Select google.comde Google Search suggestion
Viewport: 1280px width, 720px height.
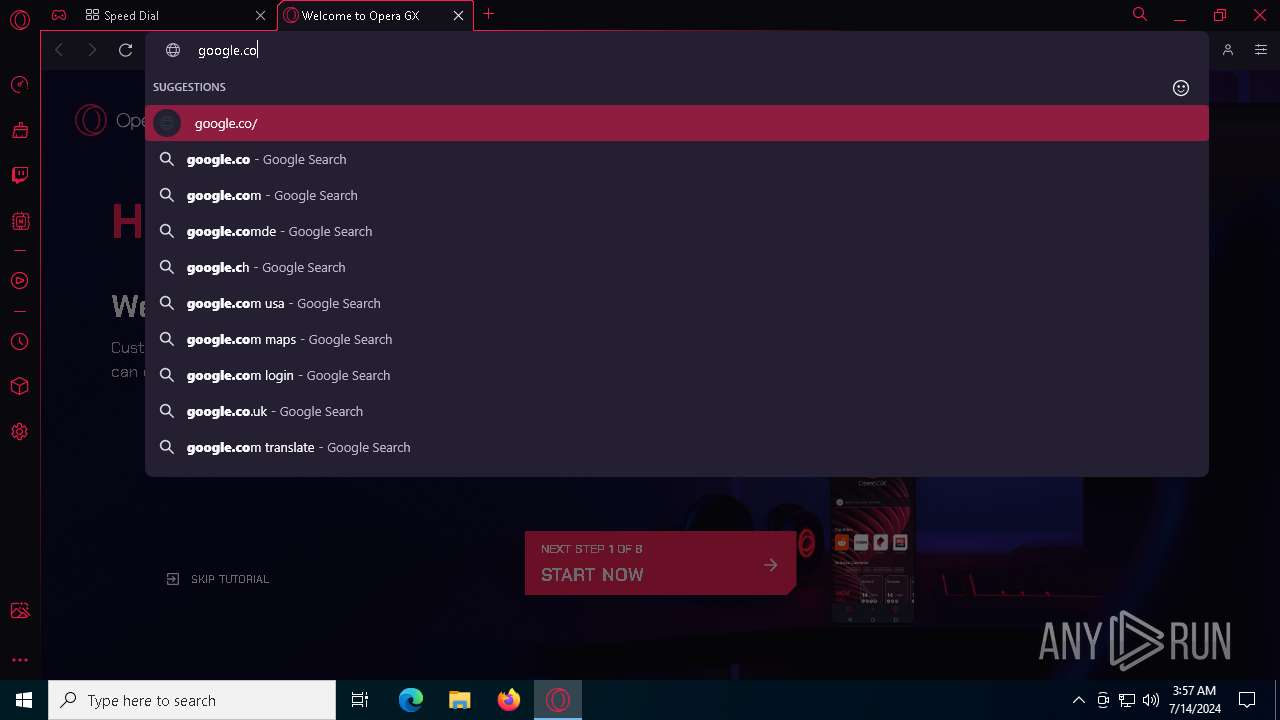[x=677, y=231]
